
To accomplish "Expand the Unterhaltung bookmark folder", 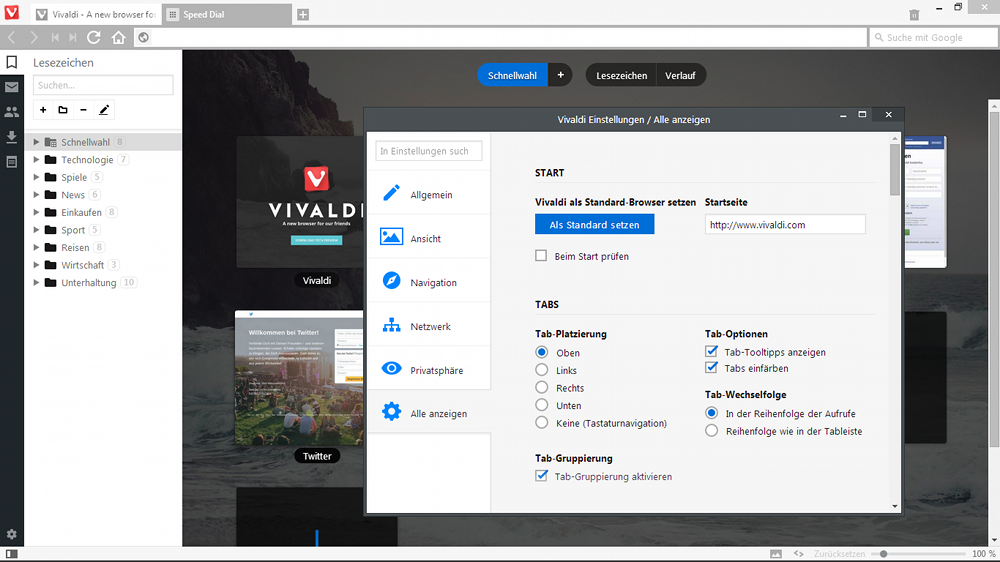I will (x=36, y=283).
